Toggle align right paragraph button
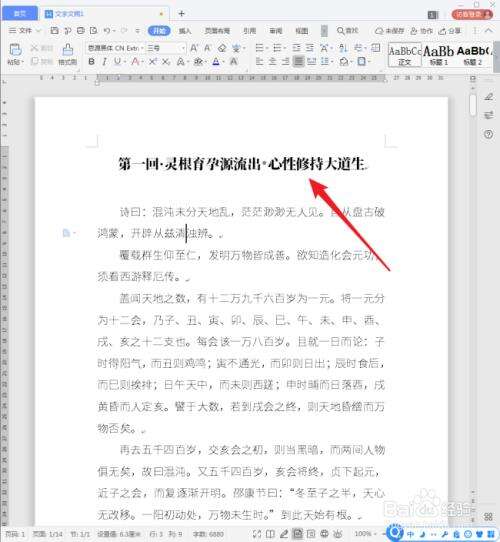The height and width of the screenshot is (542, 500). pos(285,62)
